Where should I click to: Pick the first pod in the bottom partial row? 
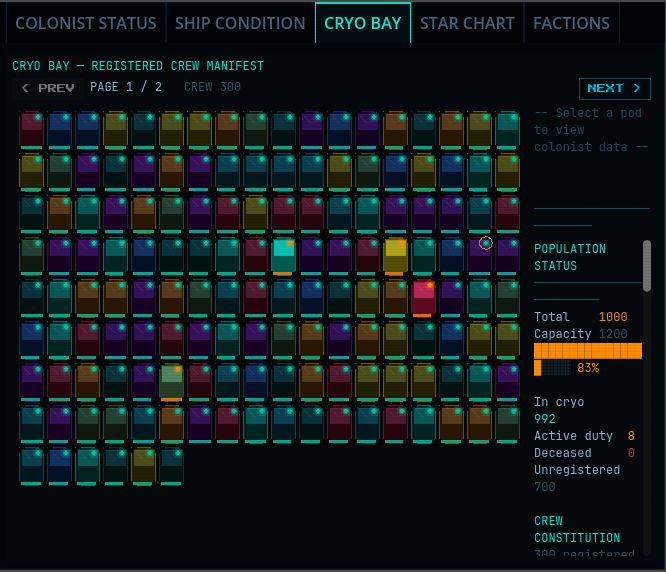(x=31, y=467)
